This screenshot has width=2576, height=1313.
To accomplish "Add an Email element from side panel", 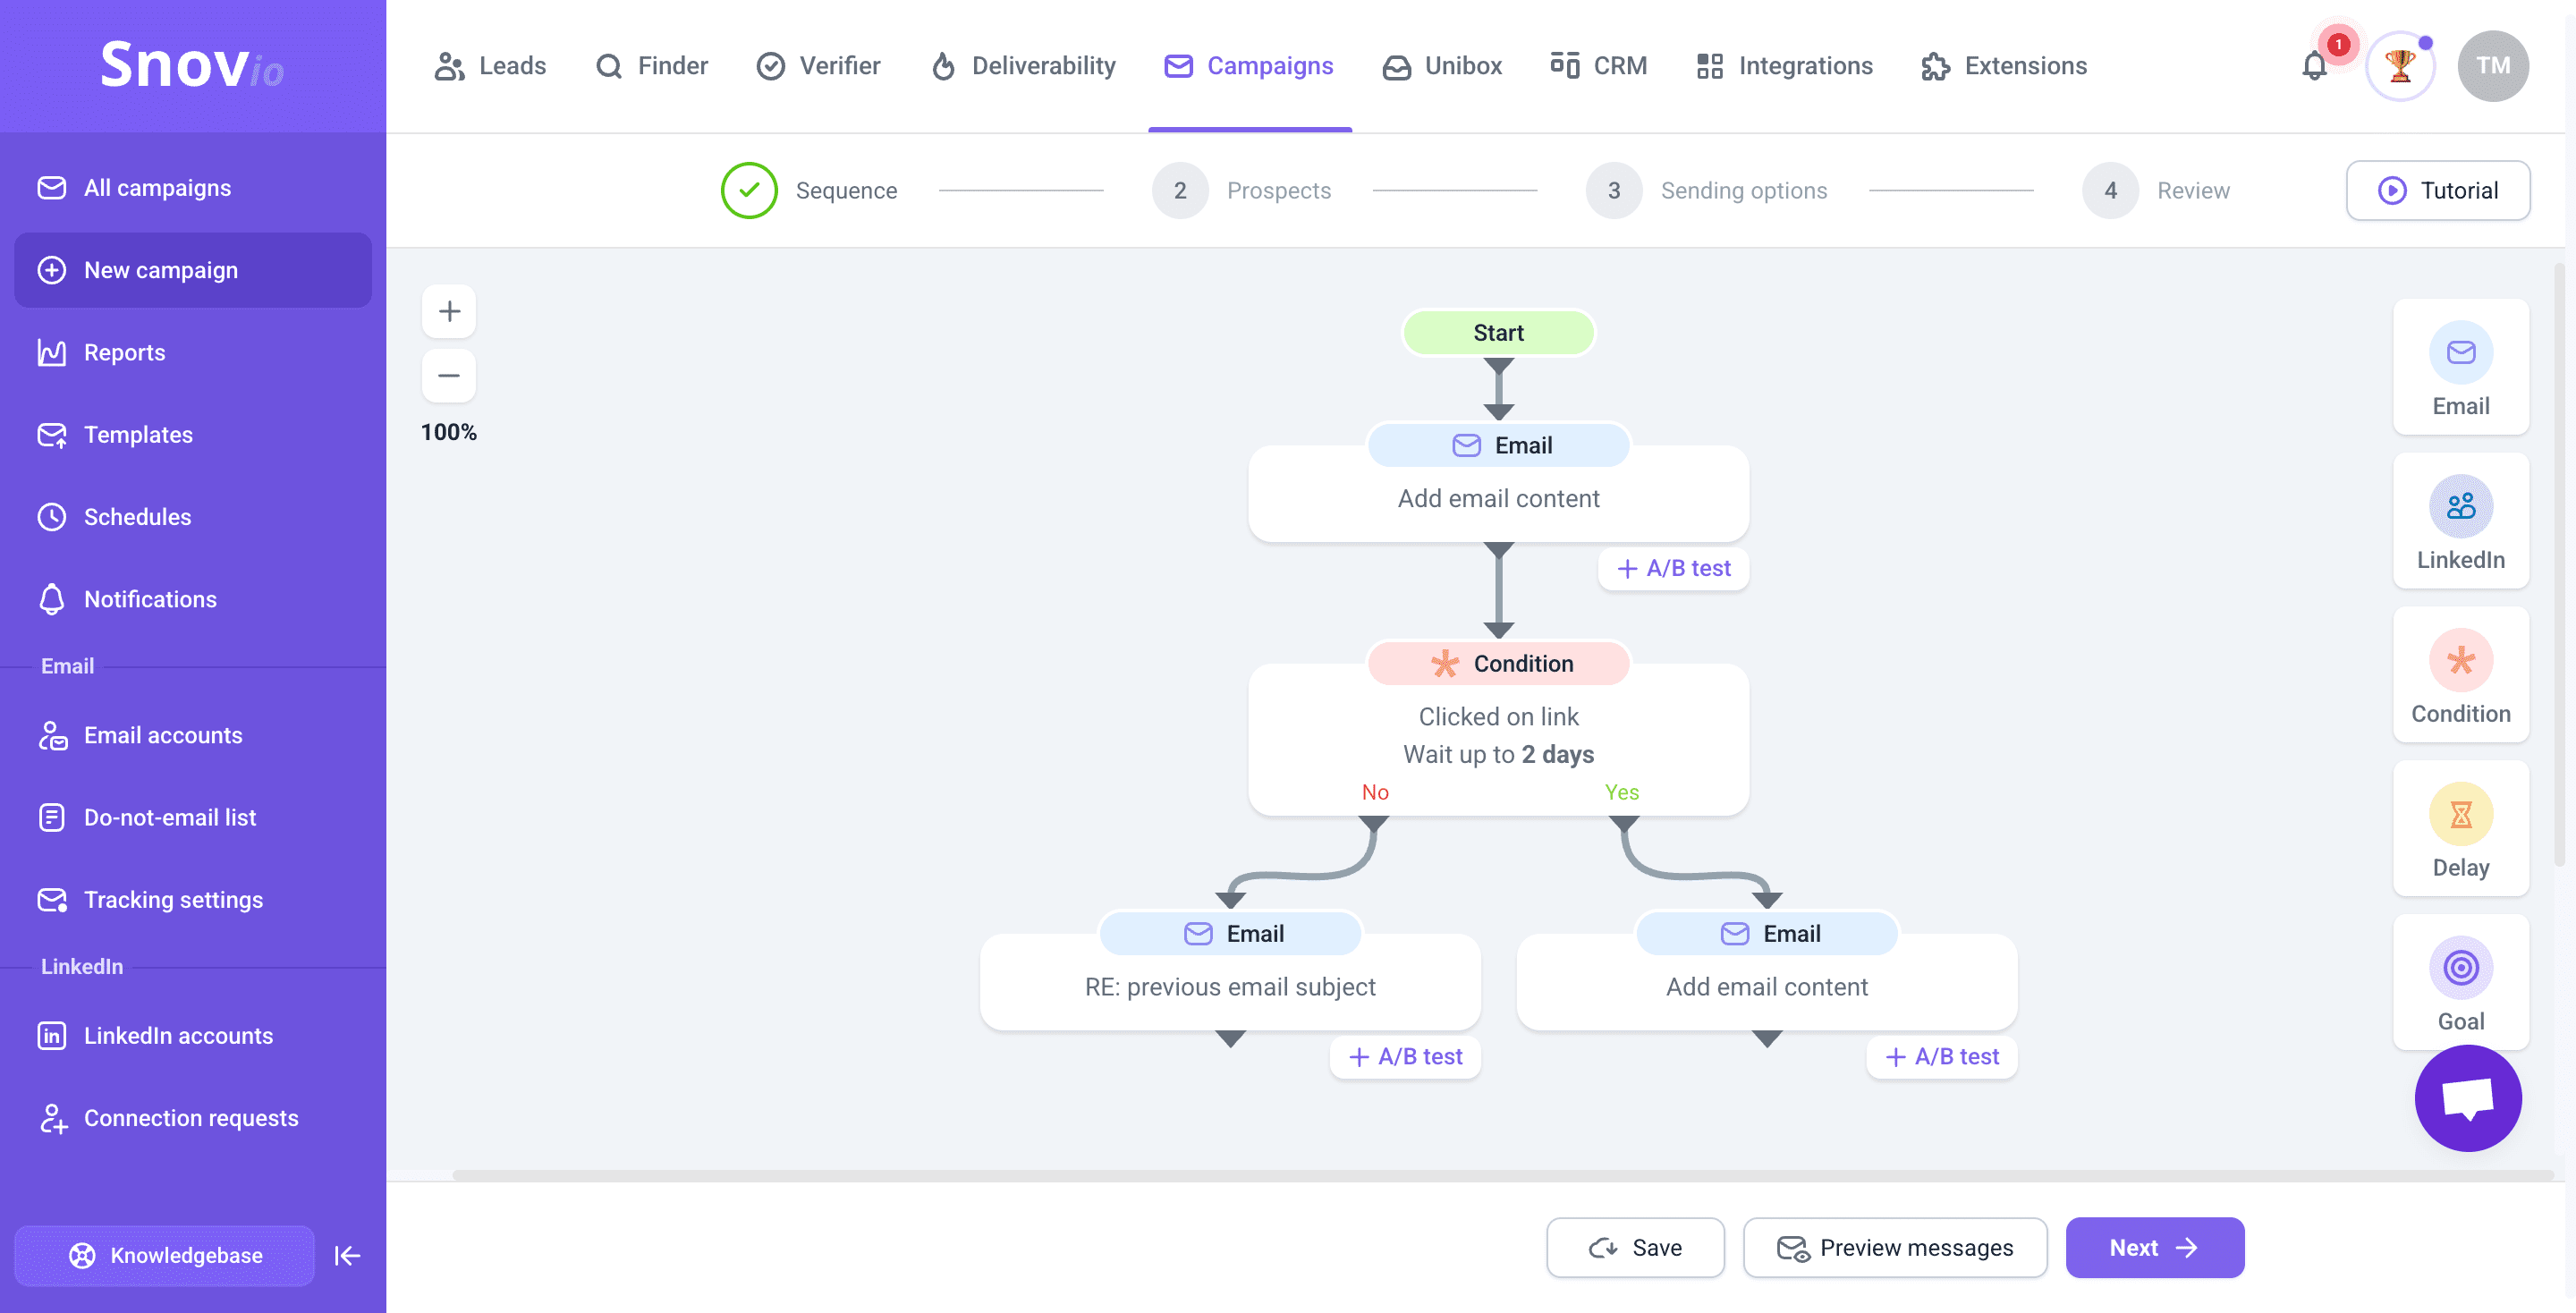I will tap(2460, 368).
